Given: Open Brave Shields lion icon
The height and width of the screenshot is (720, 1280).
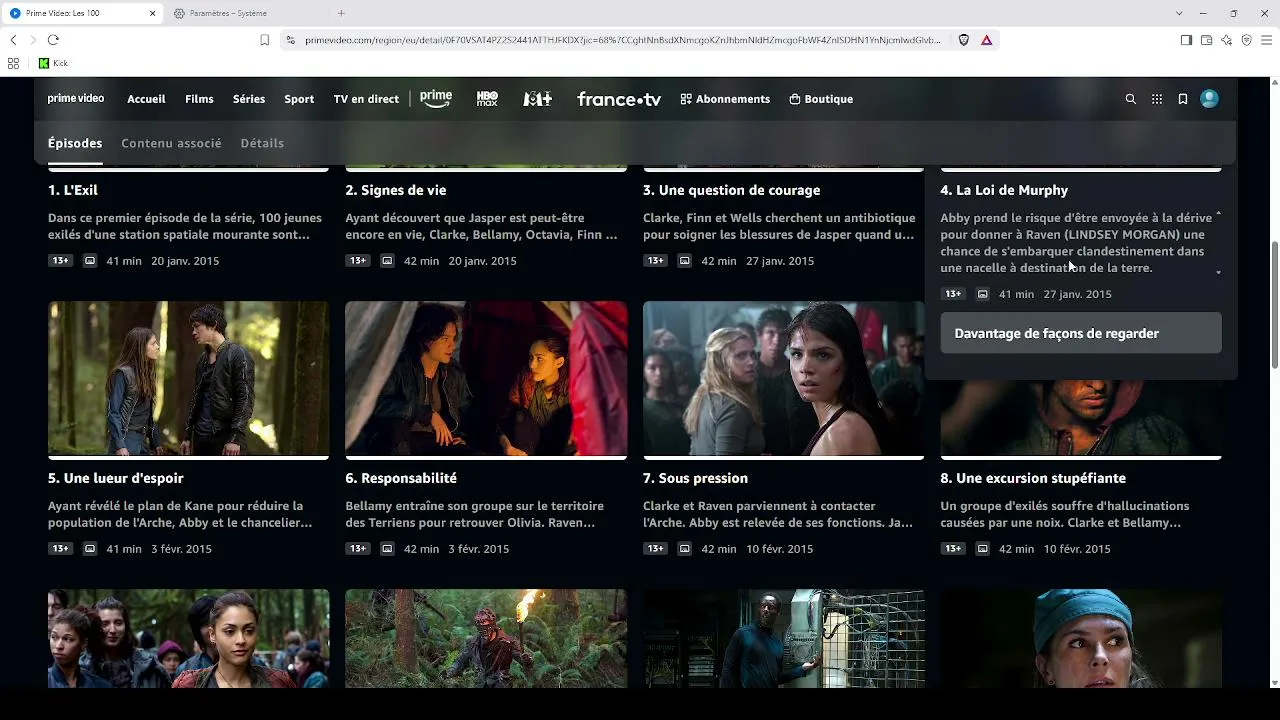Looking at the screenshot, I should click(x=964, y=40).
